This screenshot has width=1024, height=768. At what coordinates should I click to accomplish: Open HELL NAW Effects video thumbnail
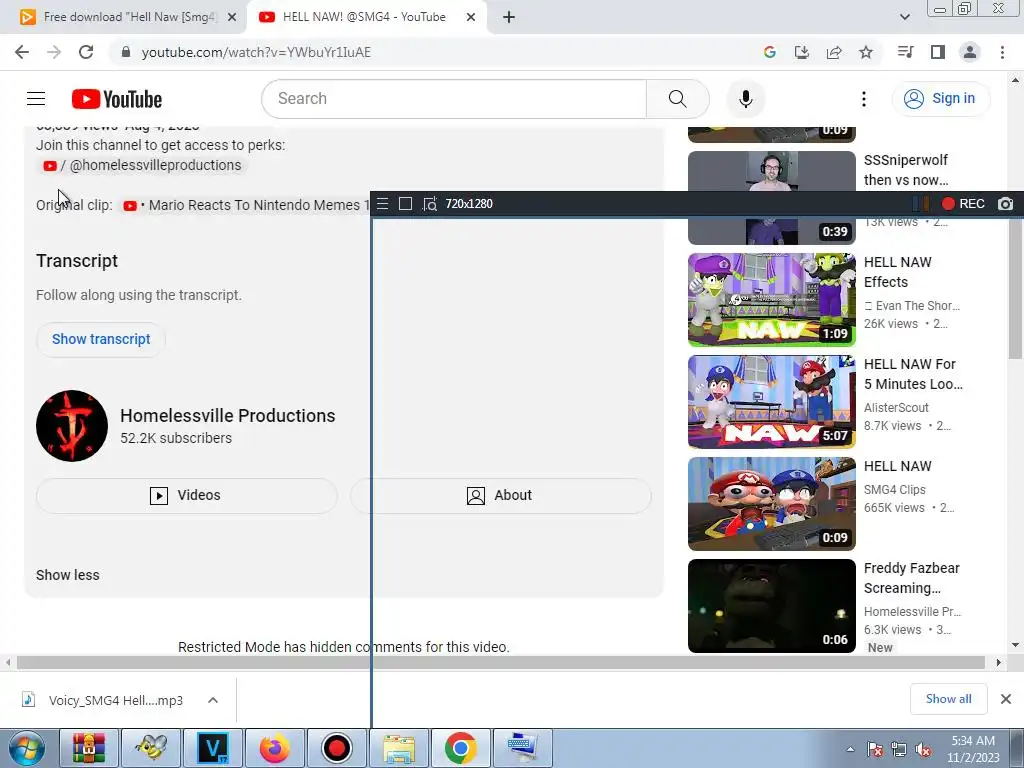point(771,300)
